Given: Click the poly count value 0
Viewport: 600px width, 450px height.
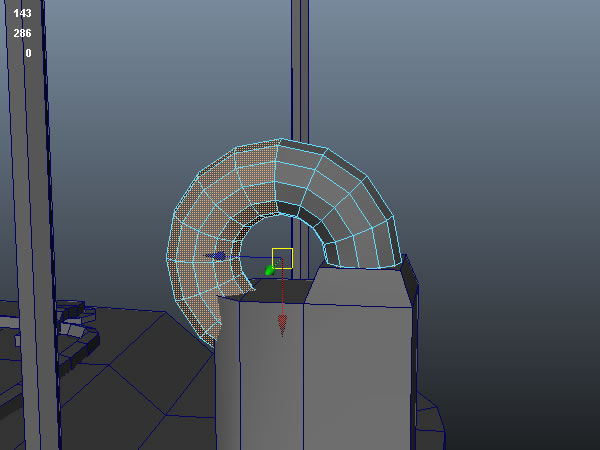Looking at the screenshot, I should point(28,53).
